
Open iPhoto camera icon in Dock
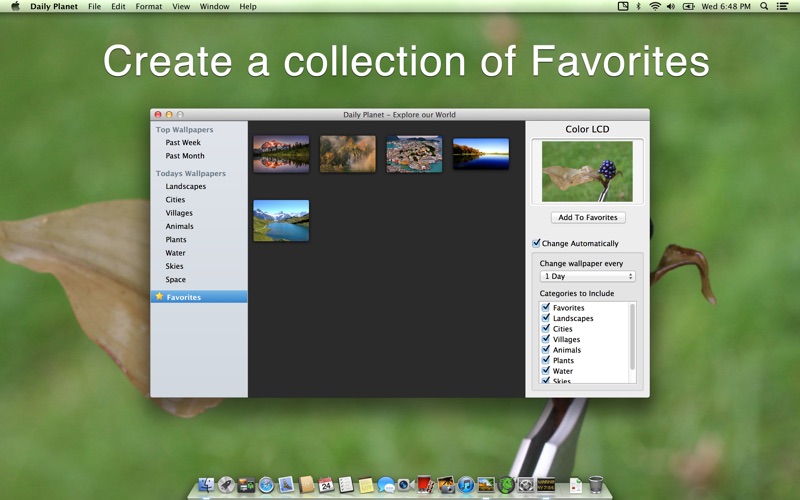[445, 484]
